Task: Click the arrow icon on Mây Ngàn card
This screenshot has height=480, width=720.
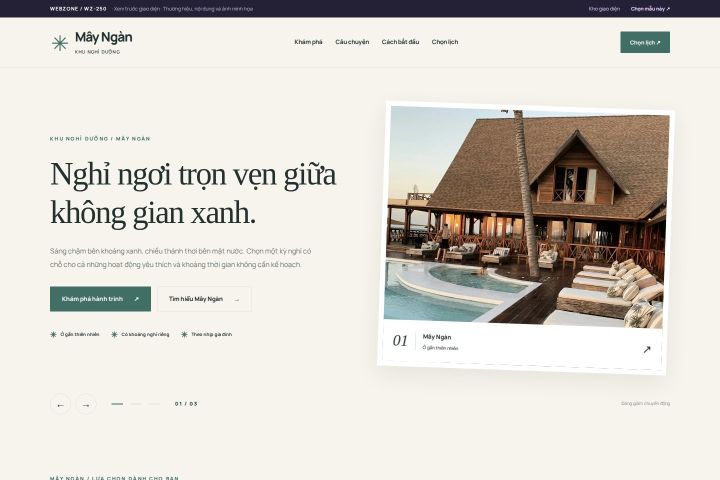Action: pyautogui.click(x=647, y=350)
